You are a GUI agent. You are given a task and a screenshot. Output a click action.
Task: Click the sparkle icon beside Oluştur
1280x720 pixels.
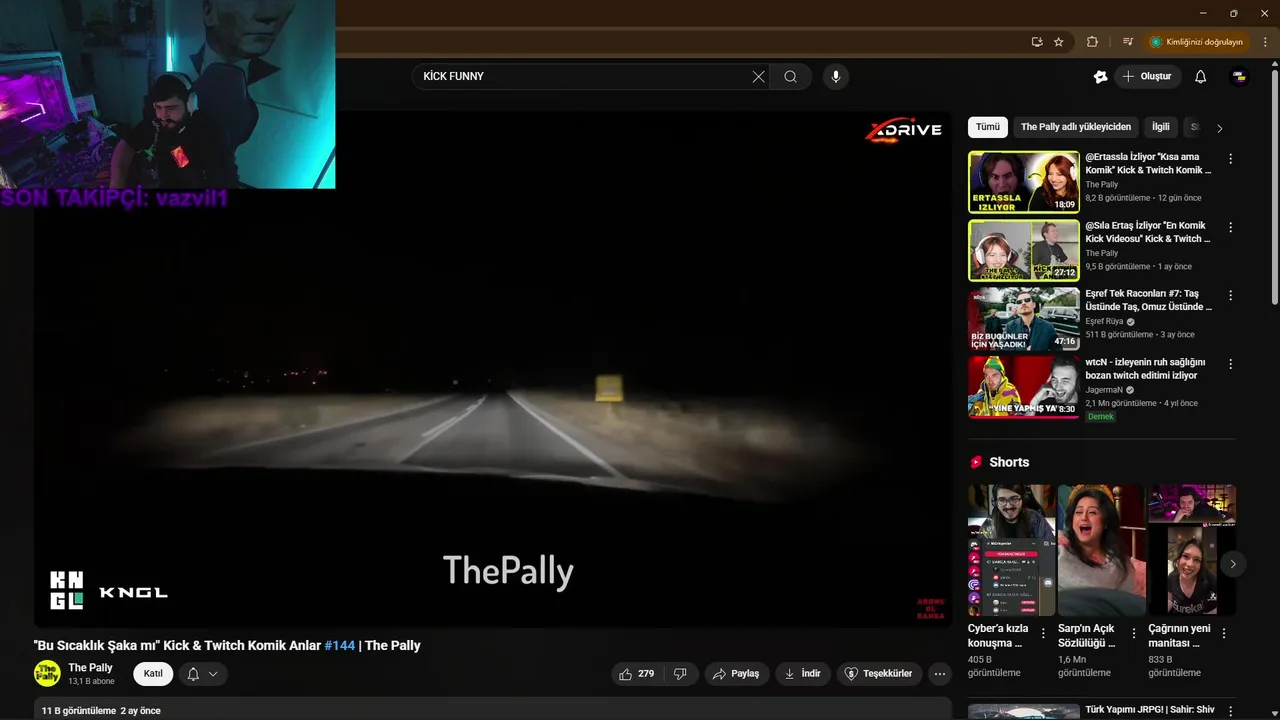click(1101, 77)
